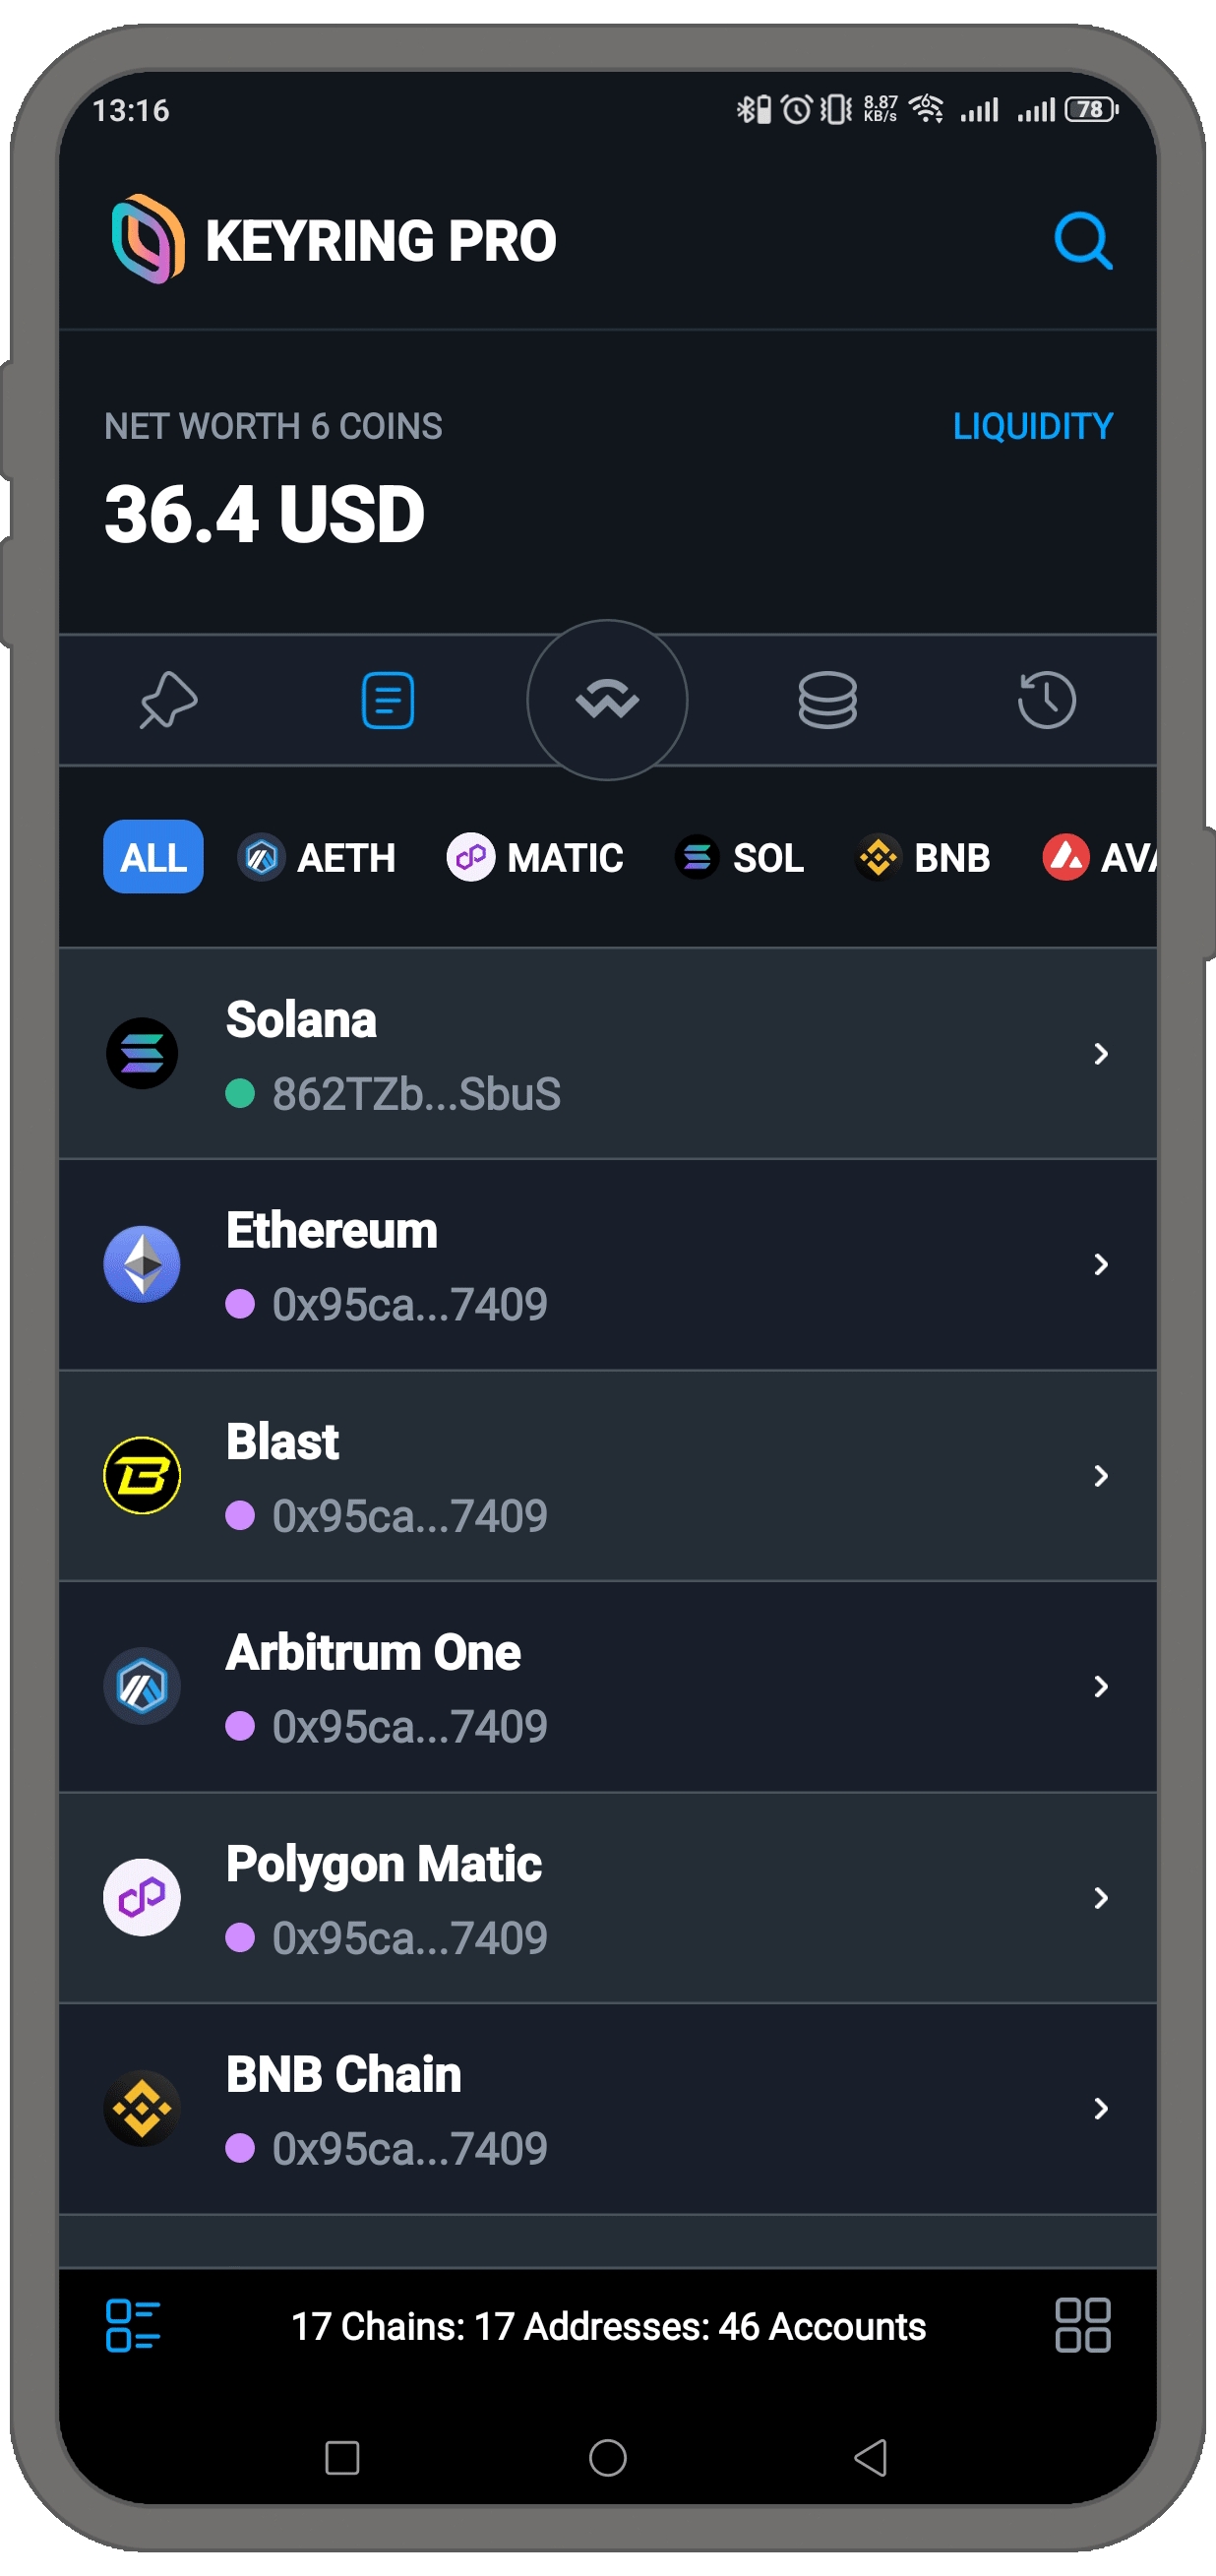Tap the Polygon Matic chain logo

point(142,1897)
